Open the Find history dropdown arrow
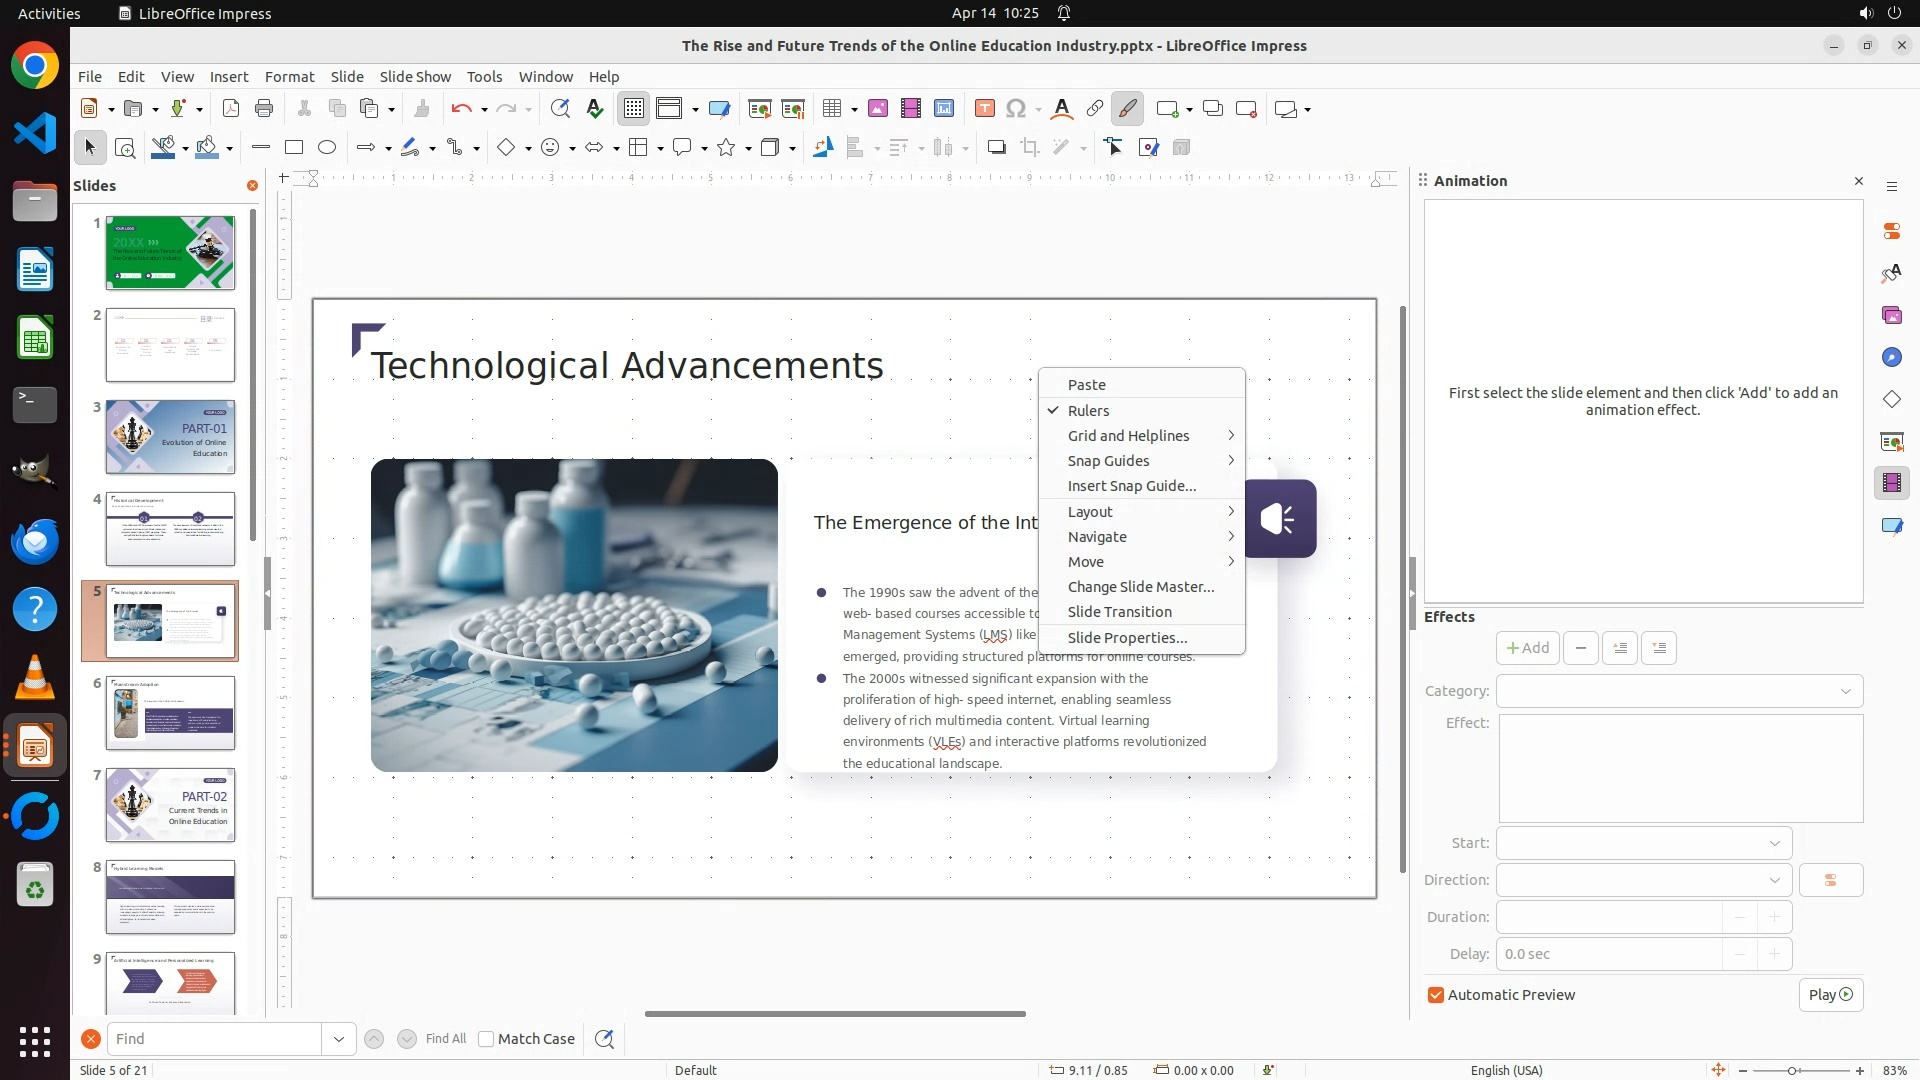1920x1080 pixels. 339,1039
